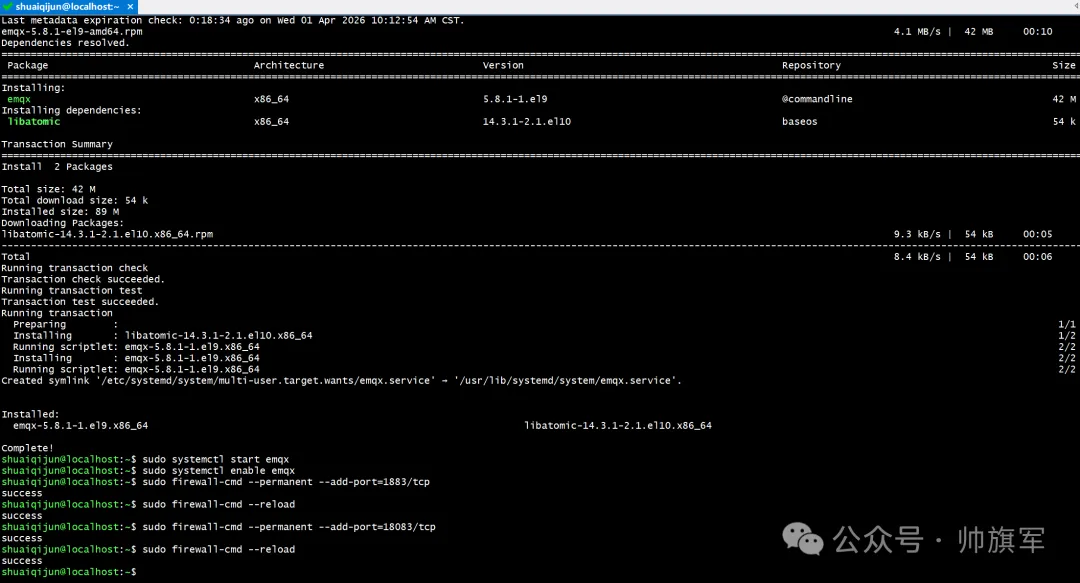Click 'libatomic-14.3.1-2.1.el10.x86_64.rpm' download line

click(107, 234)
